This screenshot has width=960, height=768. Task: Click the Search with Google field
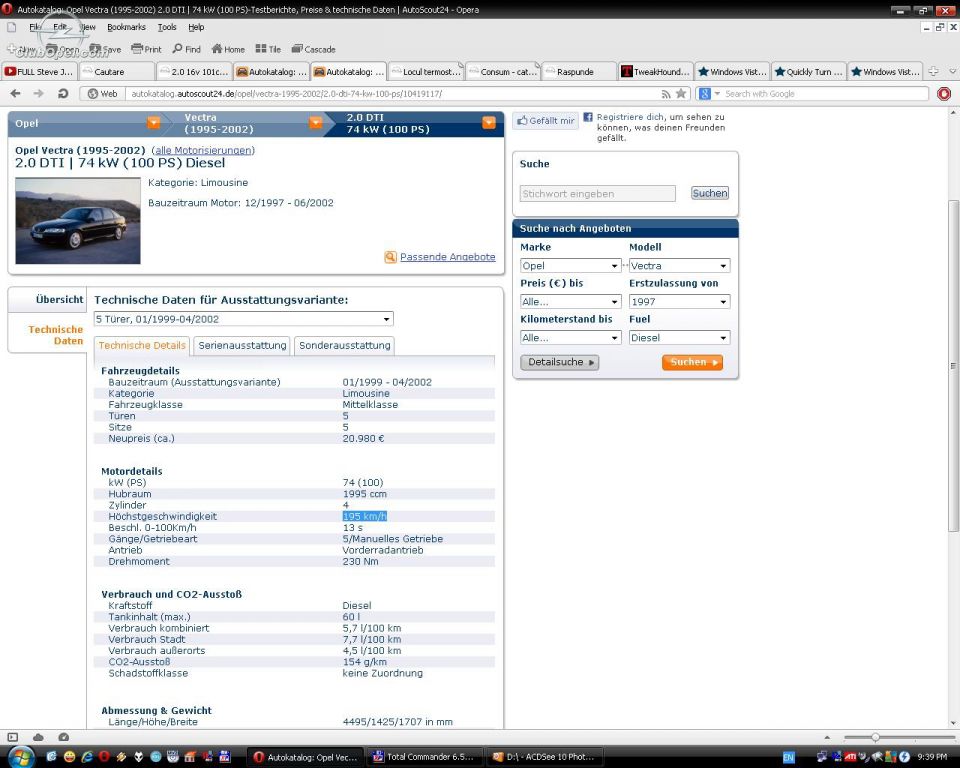click(x=825, y=94)
